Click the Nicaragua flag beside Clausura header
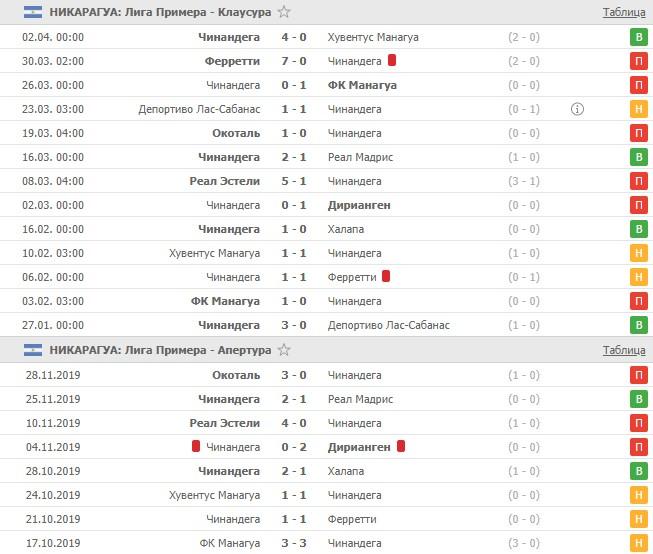653x554 pixels. (x=32, y=12)
